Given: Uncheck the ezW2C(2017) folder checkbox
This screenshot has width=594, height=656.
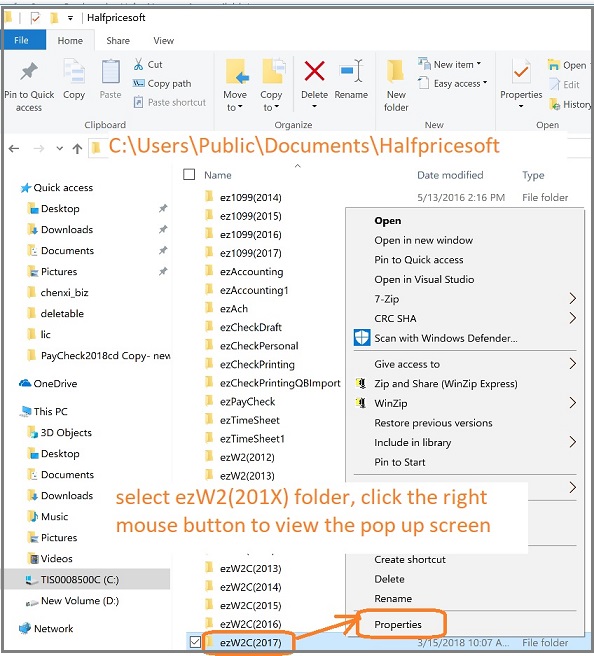Looking at the screenshot, I should pyautogui.click(x=195, y=641).
